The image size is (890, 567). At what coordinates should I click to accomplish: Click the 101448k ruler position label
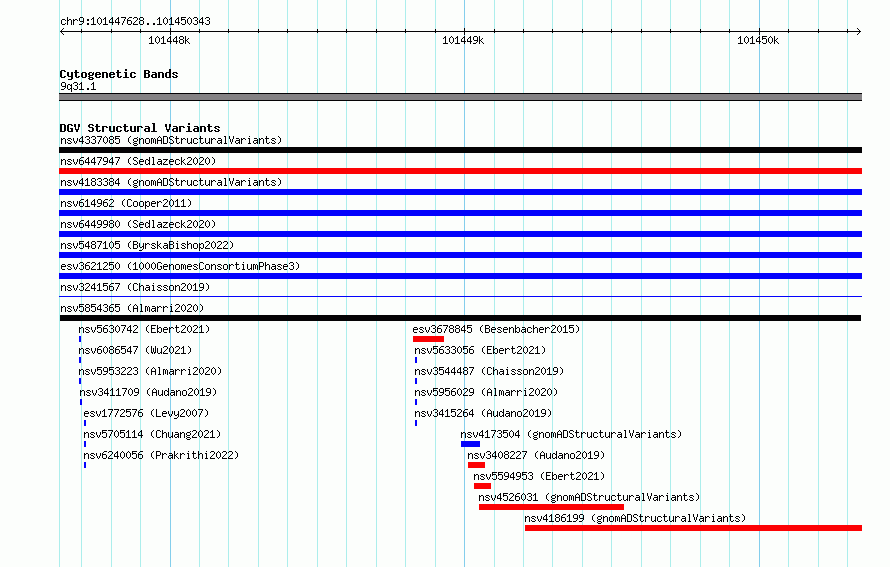pos(169,40)
